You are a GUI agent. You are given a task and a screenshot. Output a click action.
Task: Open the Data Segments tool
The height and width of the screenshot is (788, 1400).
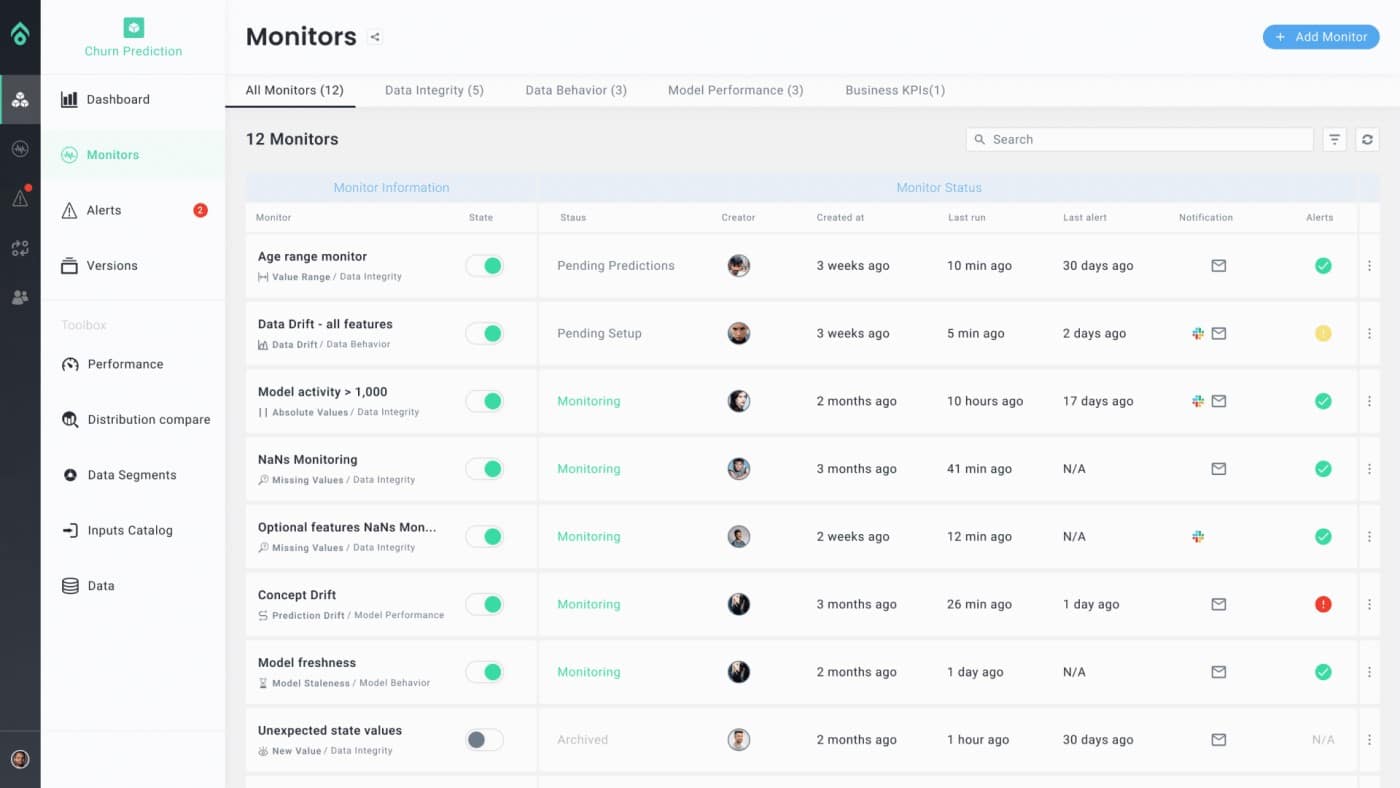point(130,474)
